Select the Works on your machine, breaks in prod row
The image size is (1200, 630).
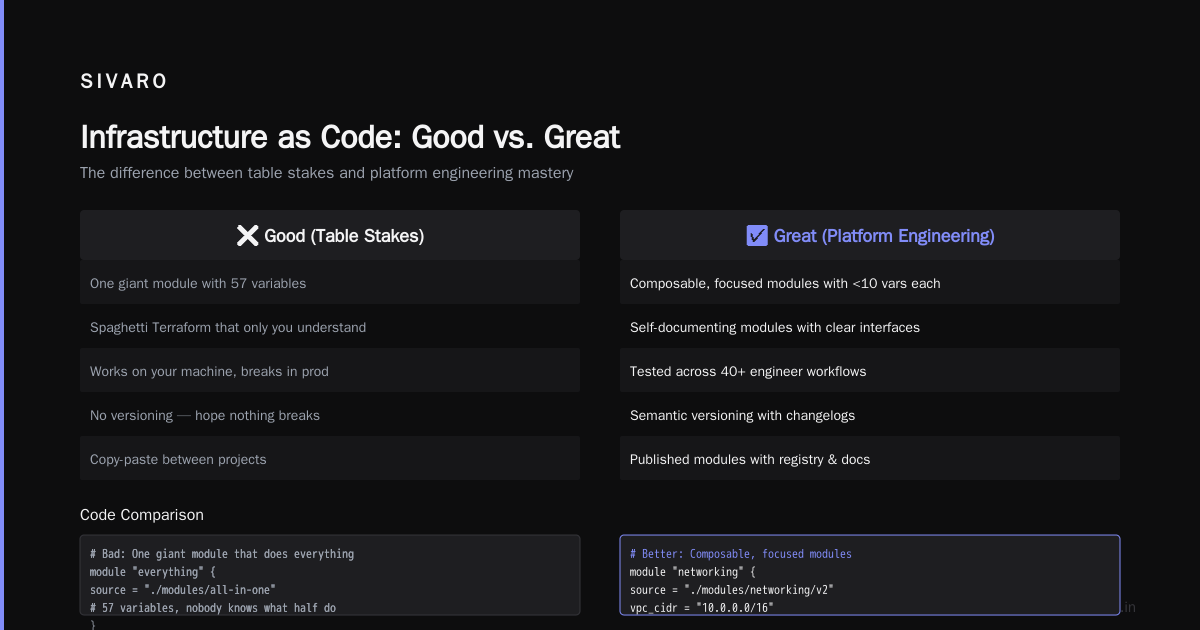click(330, 371)
